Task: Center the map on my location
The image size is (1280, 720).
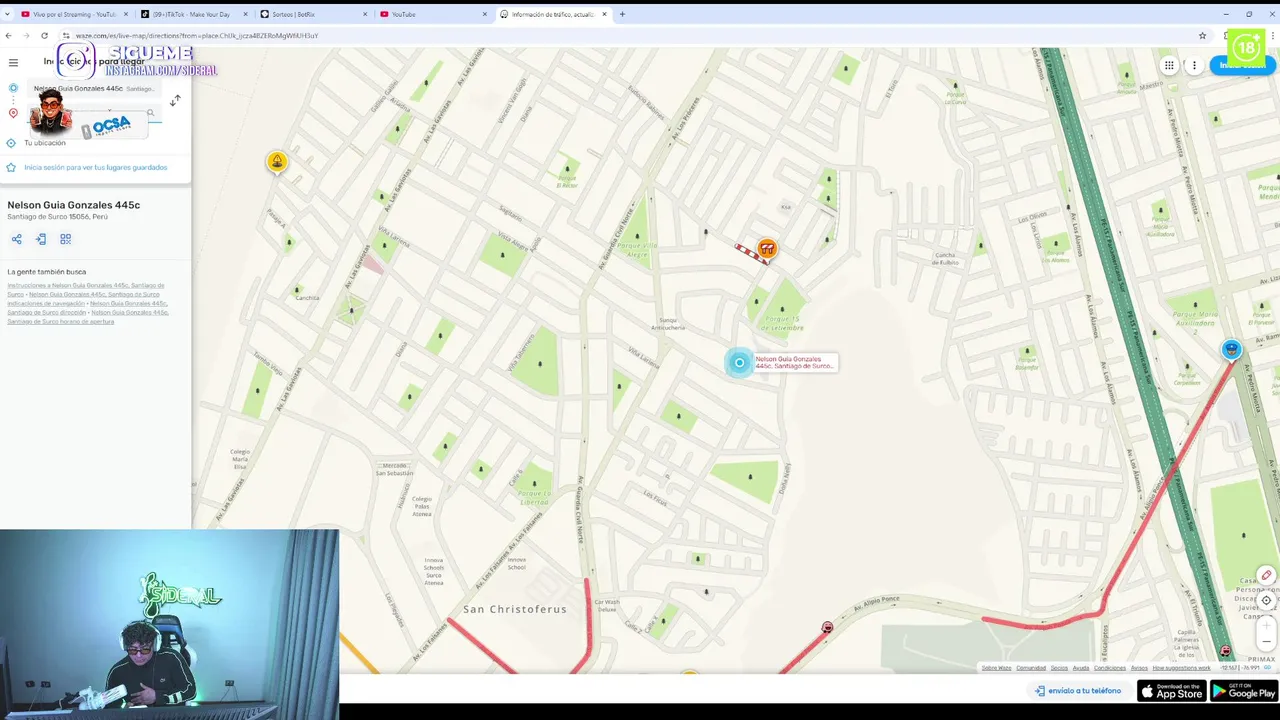Action: click(1266, 600)
